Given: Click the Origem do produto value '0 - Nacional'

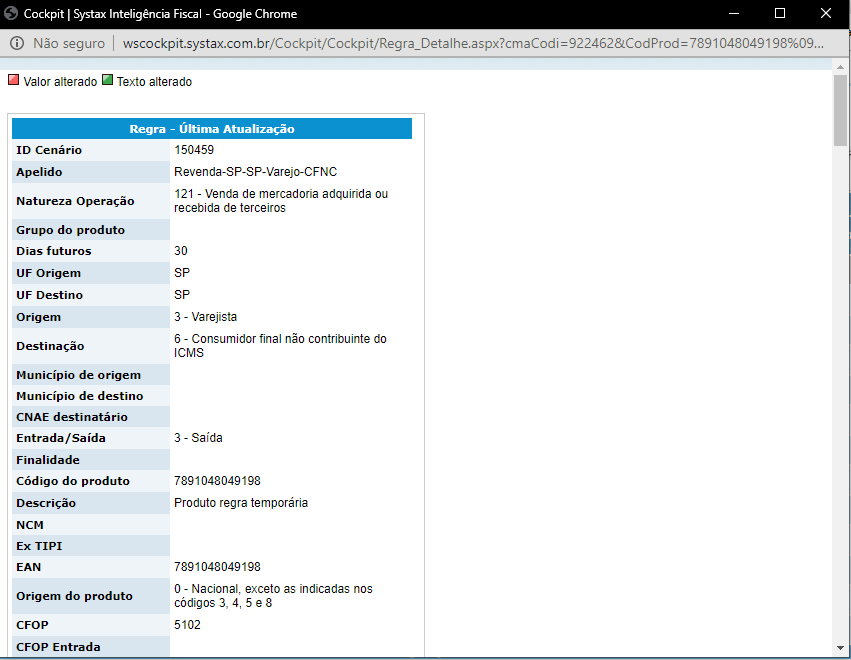Looking at the screenshot, I should click(x=273, y=596).
